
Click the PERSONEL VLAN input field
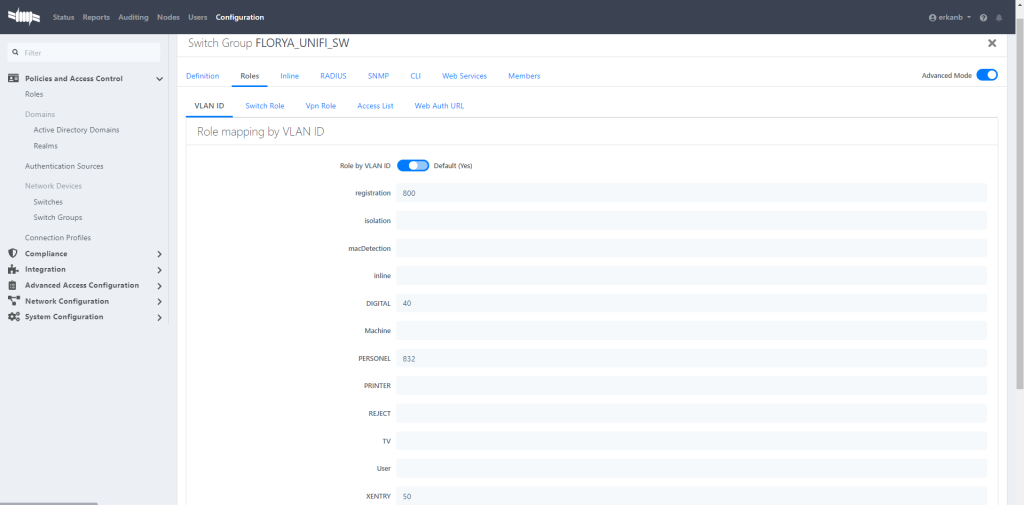tap(691, 358)
